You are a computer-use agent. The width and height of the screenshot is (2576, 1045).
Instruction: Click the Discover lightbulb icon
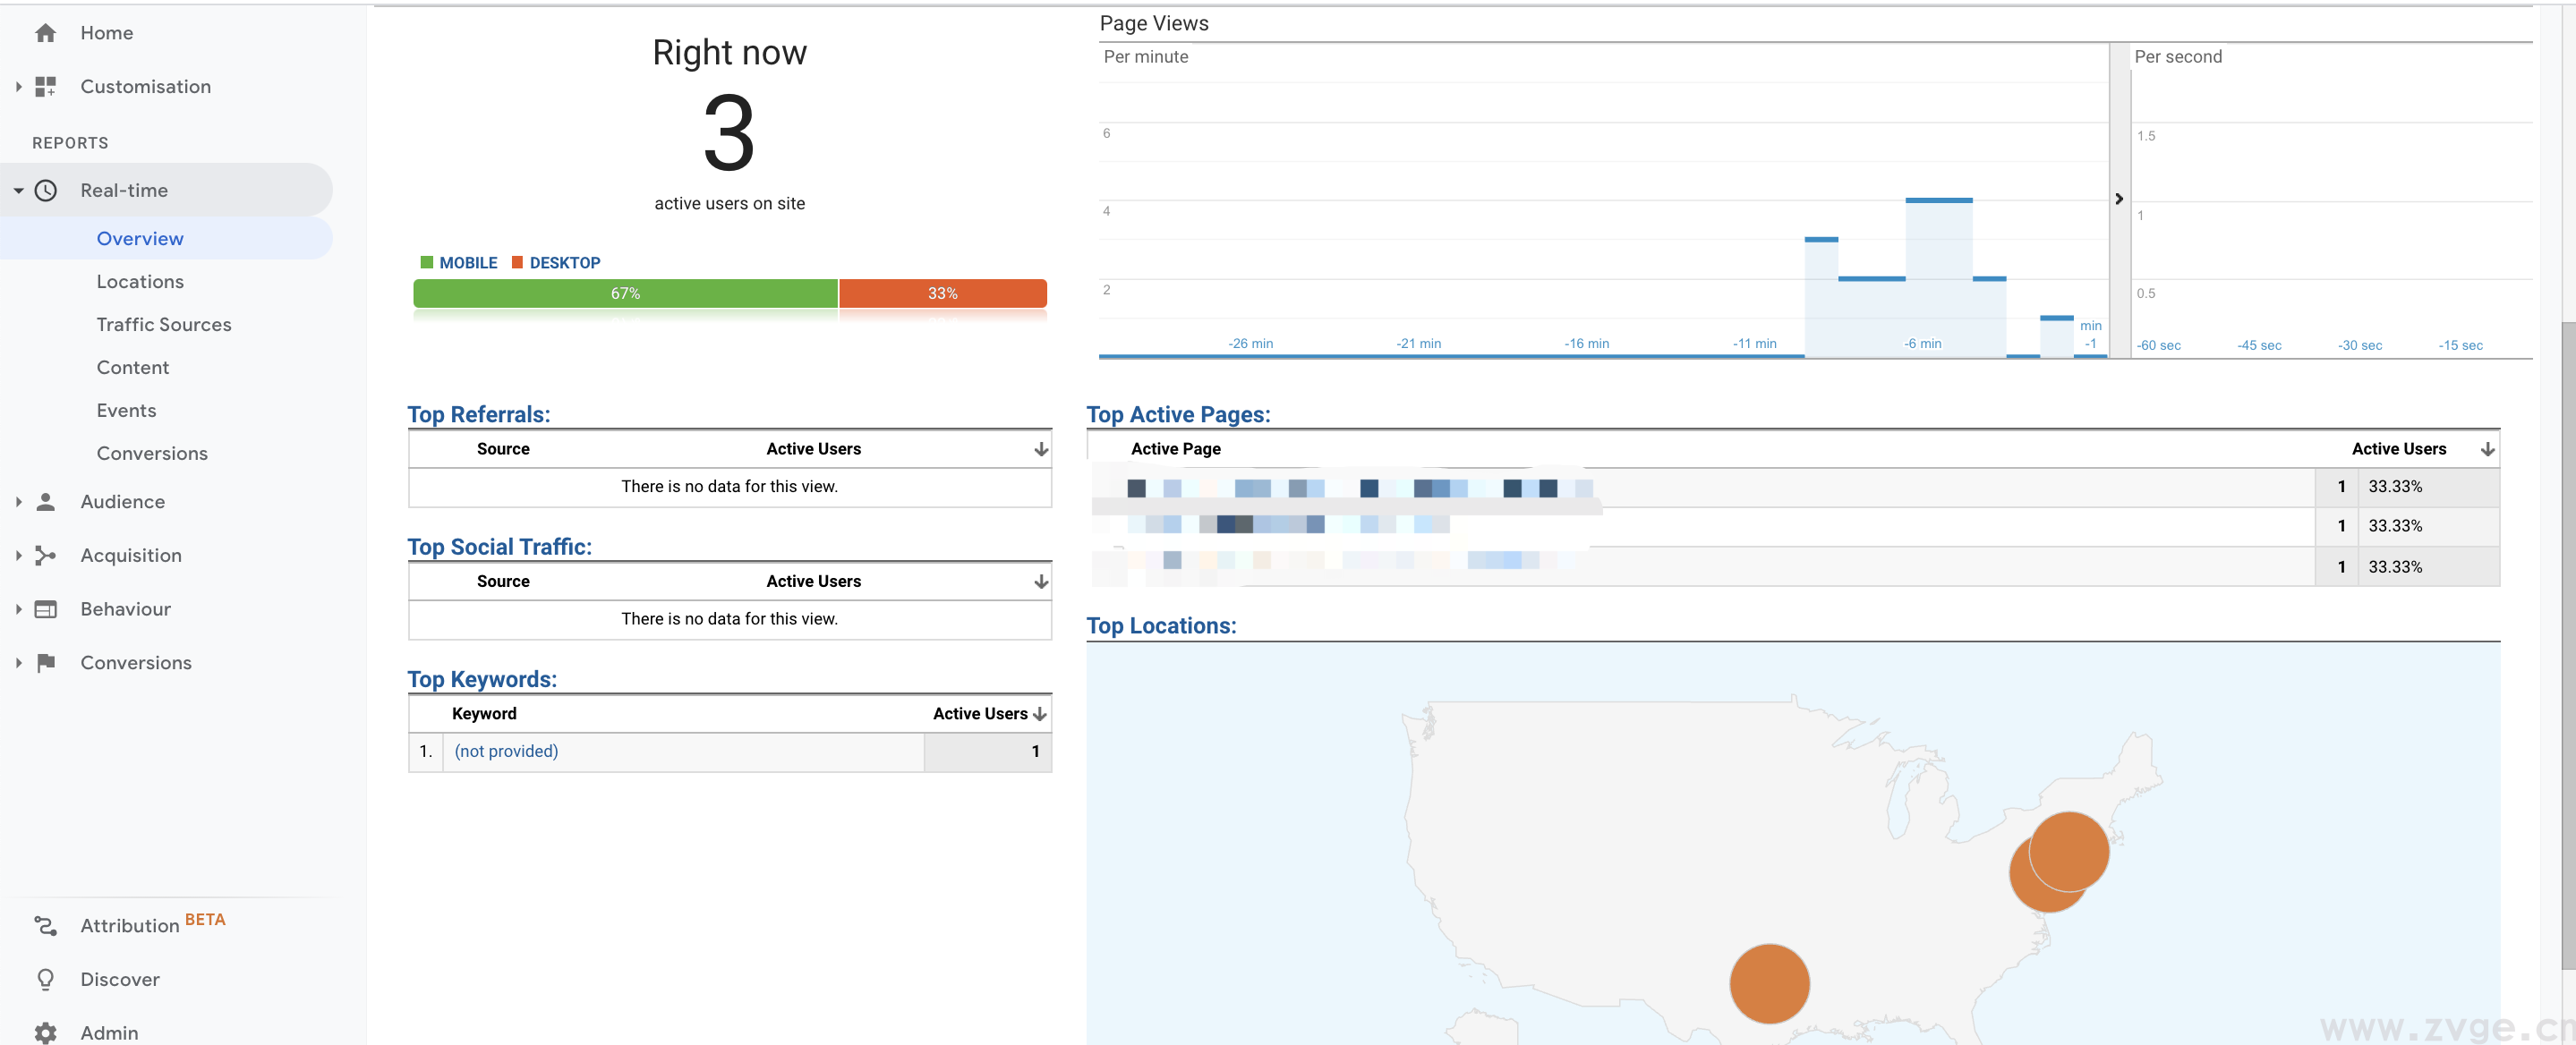[45, 979]
